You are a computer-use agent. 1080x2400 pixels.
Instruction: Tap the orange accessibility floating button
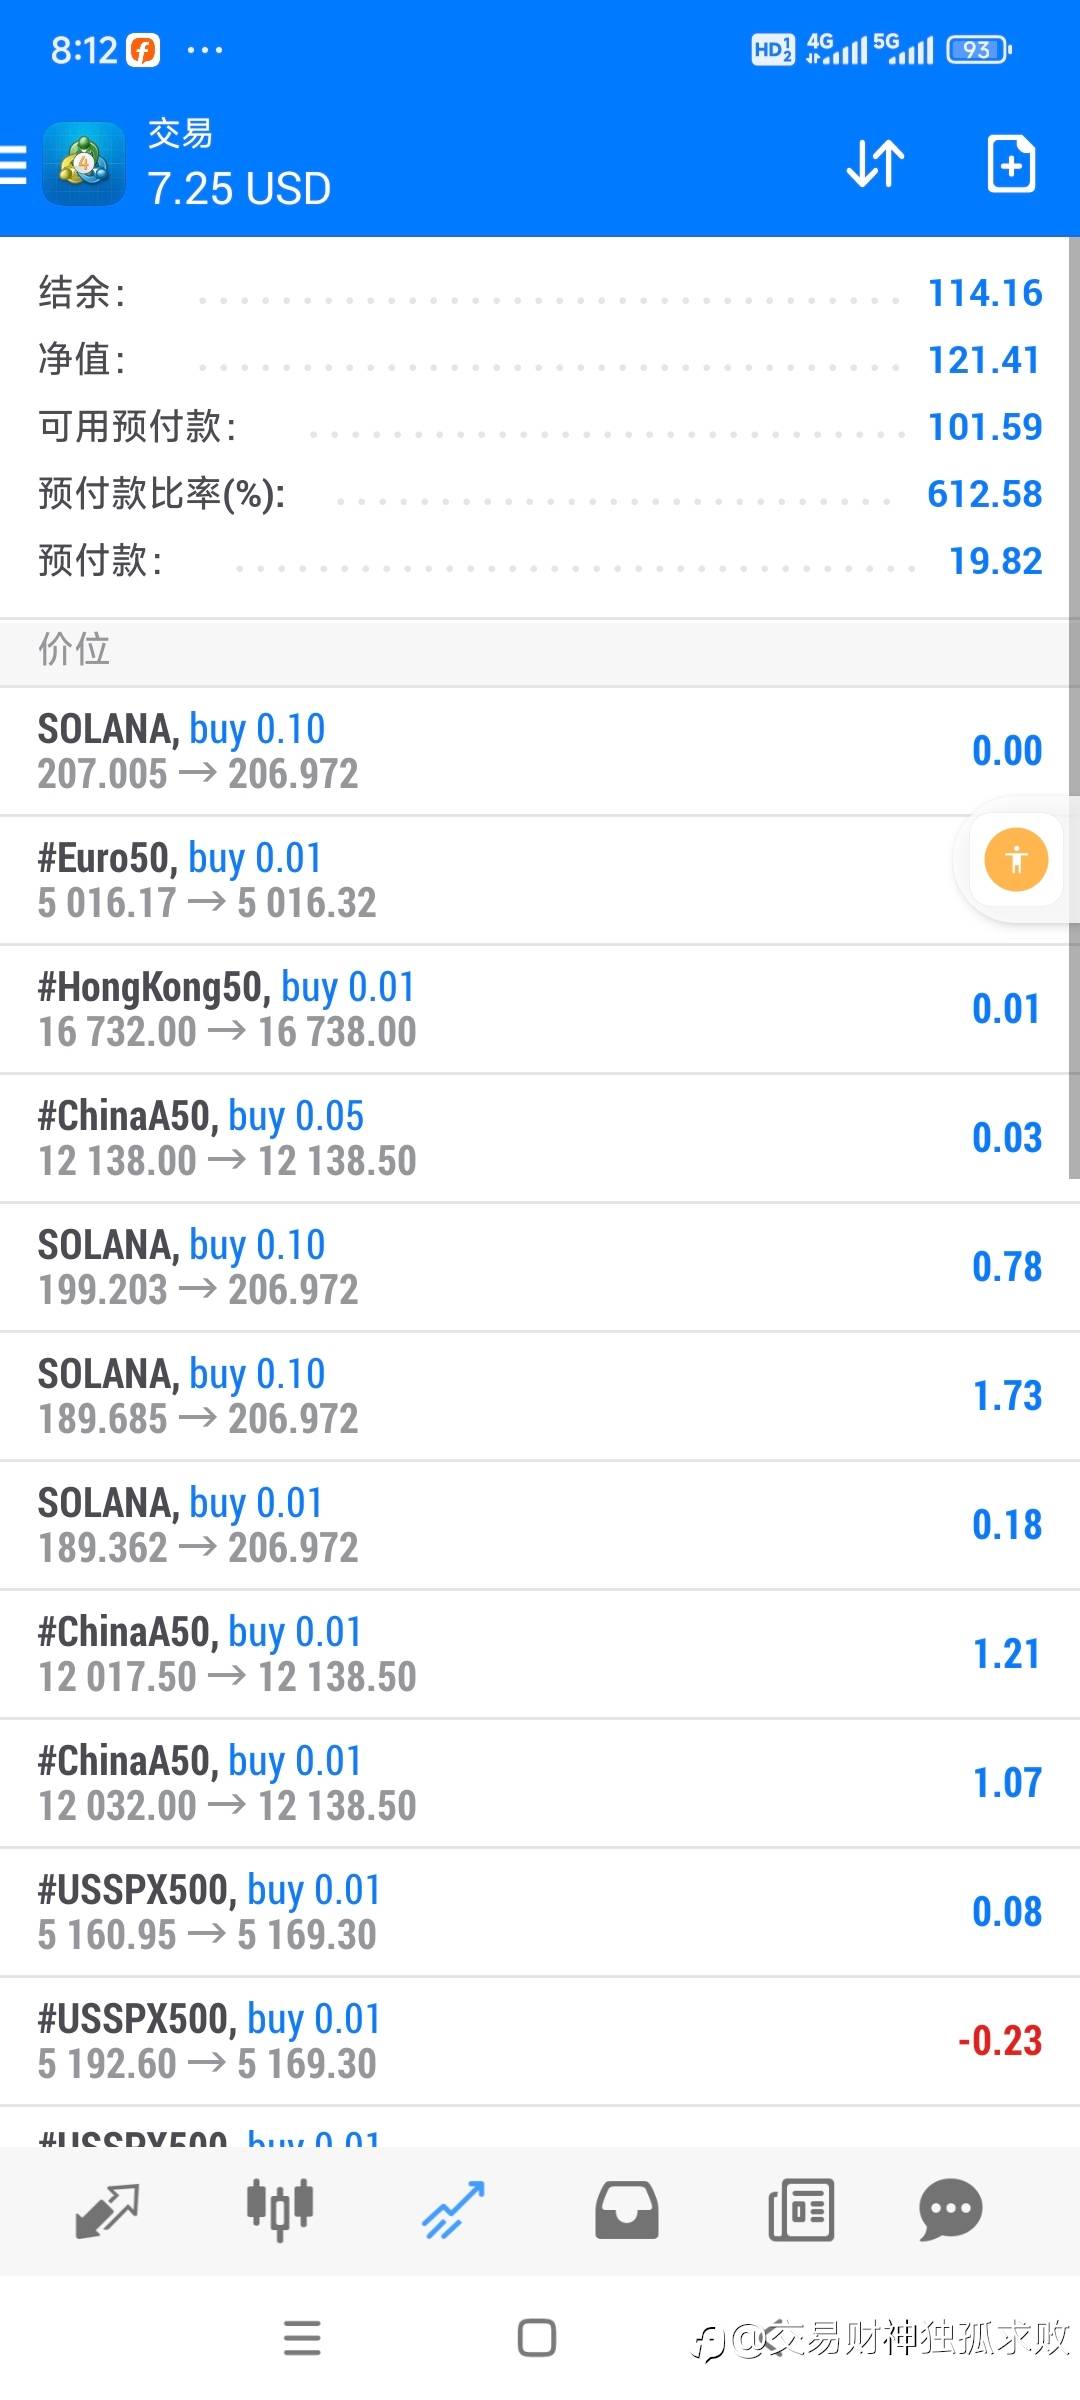[1016, 859]
